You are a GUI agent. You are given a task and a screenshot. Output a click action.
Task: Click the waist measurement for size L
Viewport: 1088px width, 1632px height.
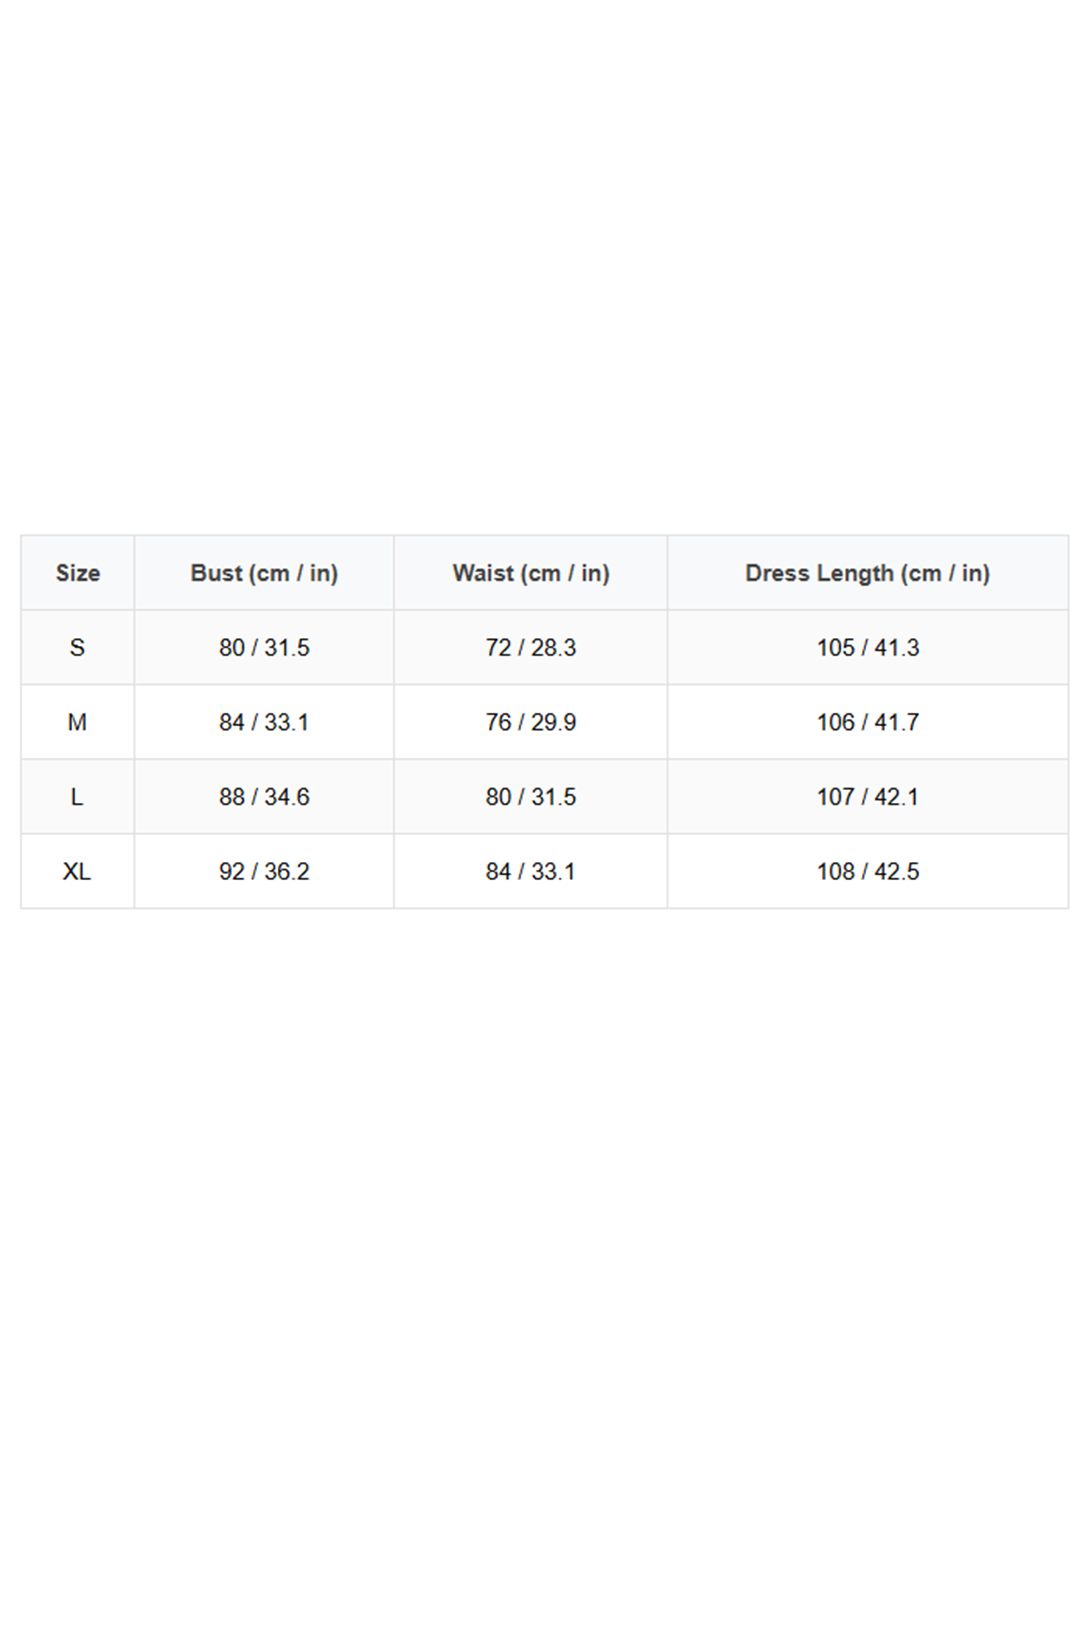coord(531,797)
